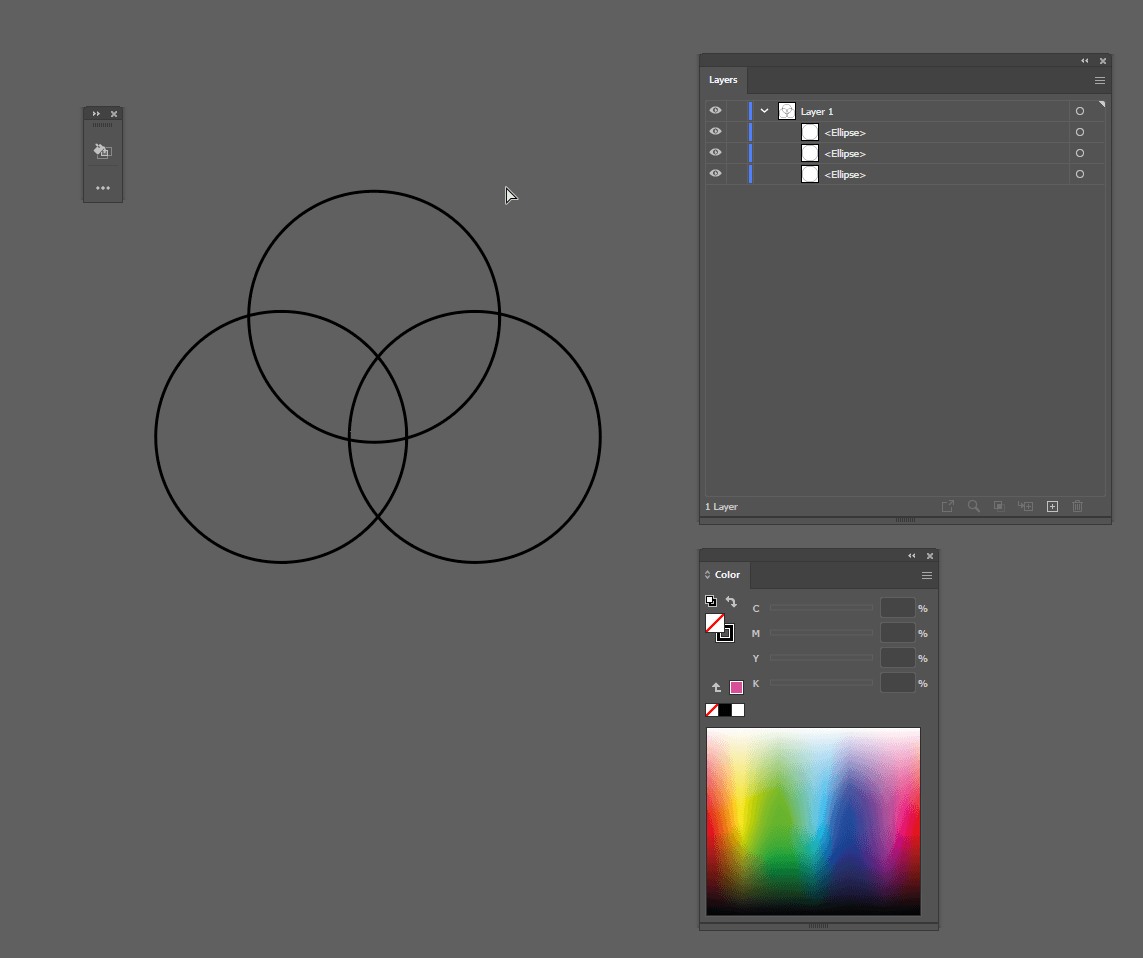Hide Layer 1 using its eye icon
The image size is (1143, 958).
click(715, 111)
